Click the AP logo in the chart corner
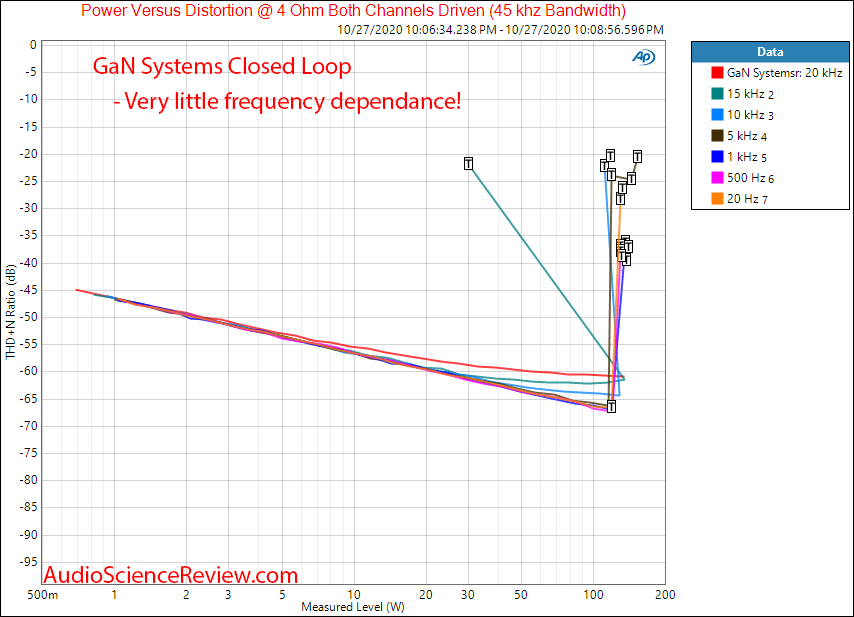The width and height of the screenshot is (854, 617). pos(643,57)
